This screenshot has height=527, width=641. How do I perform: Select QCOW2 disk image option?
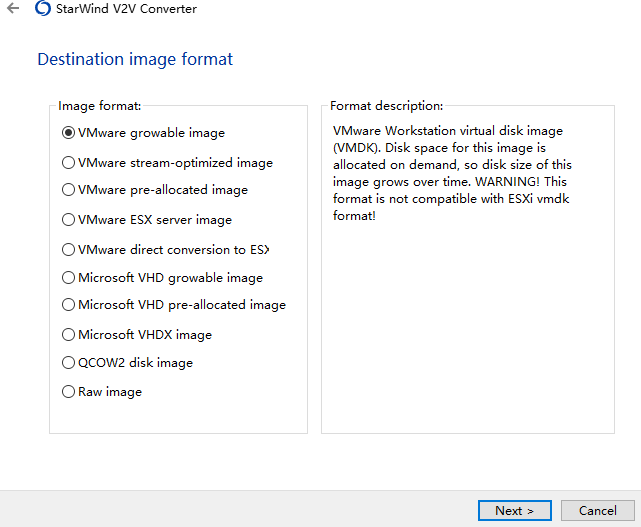[x=127, y=363]
